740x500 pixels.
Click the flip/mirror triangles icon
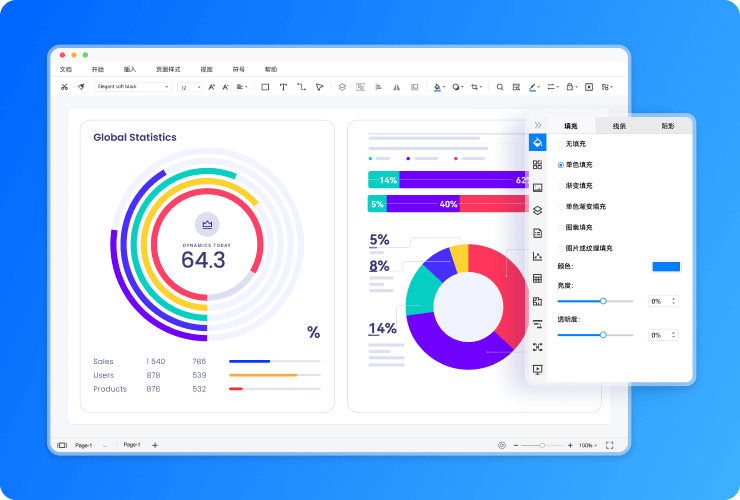[396, 87]
